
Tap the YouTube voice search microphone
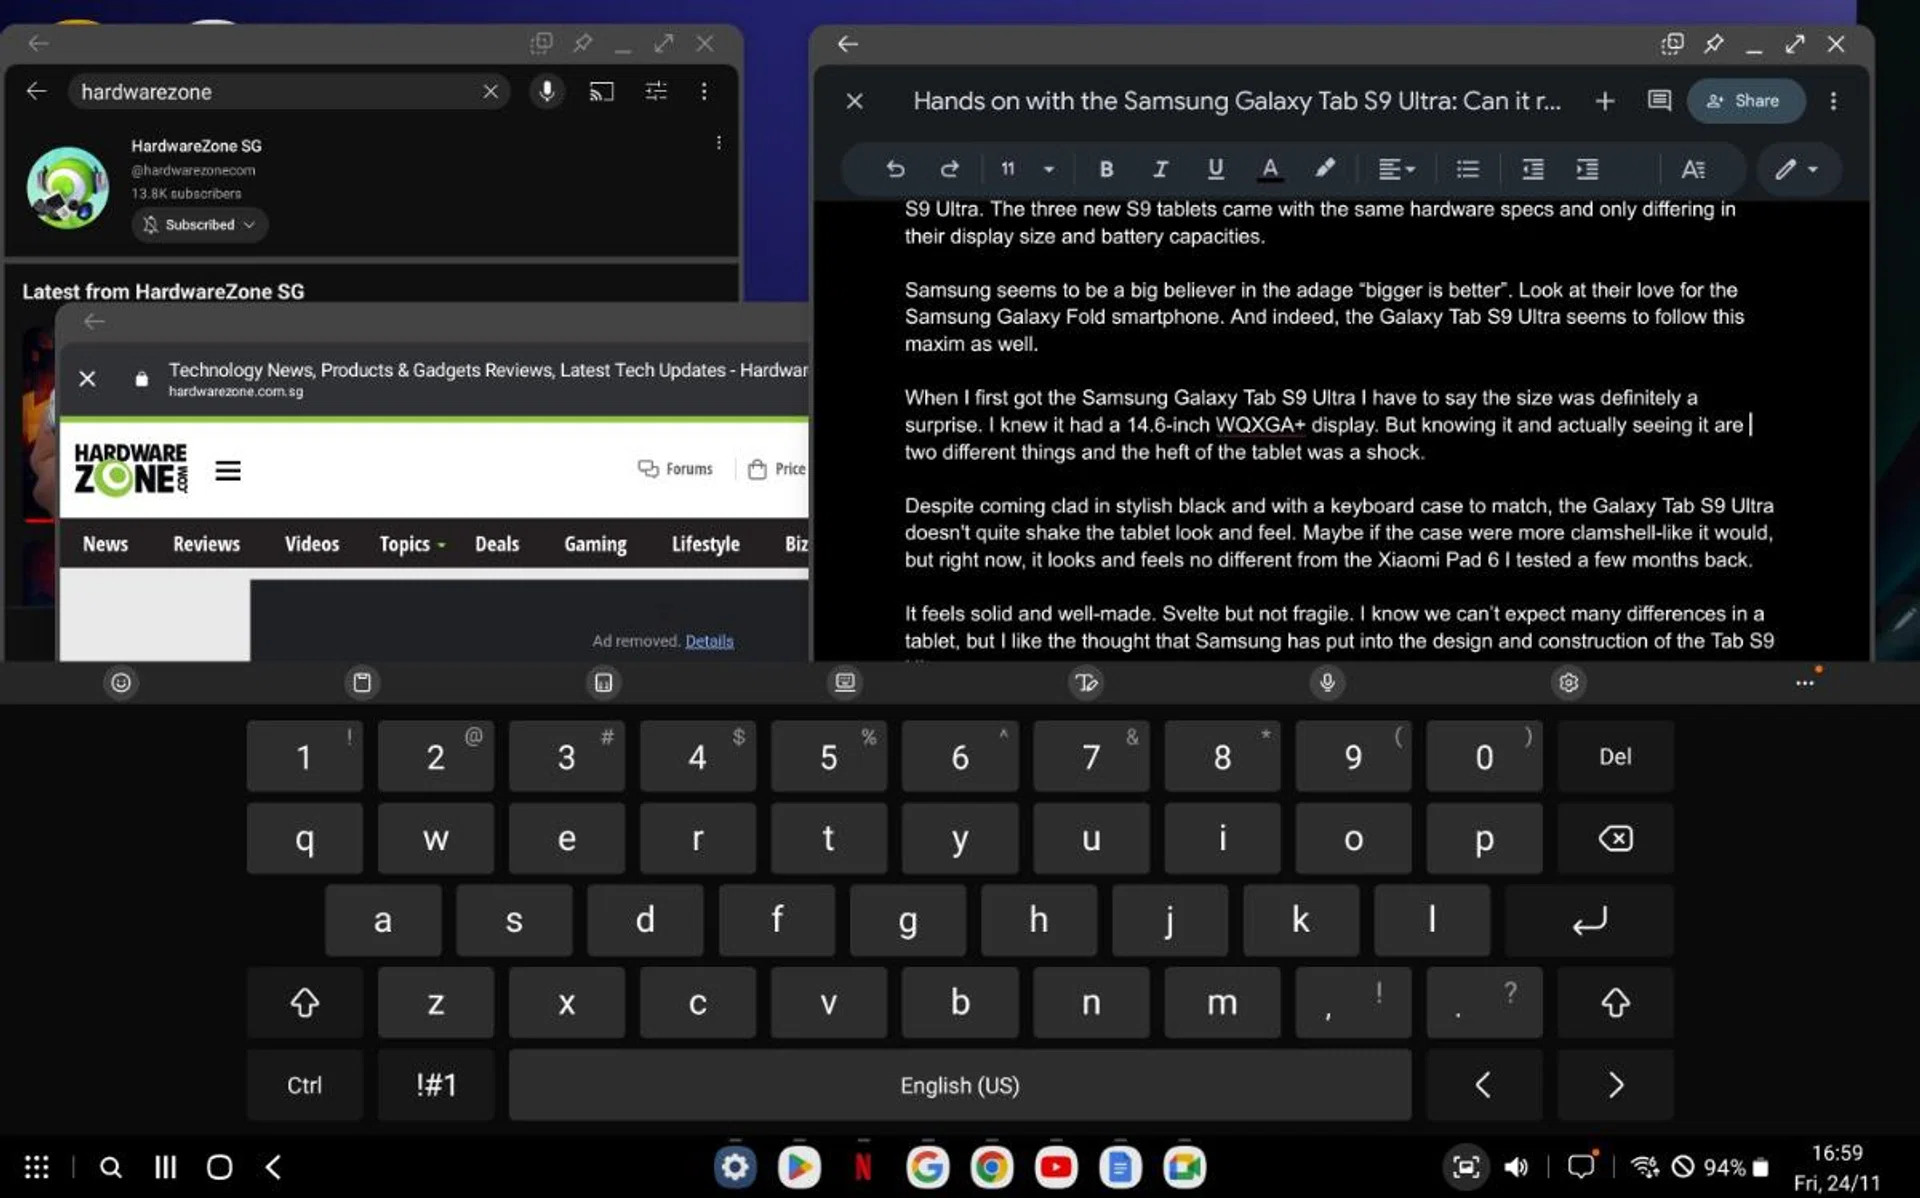click(547, 92)
